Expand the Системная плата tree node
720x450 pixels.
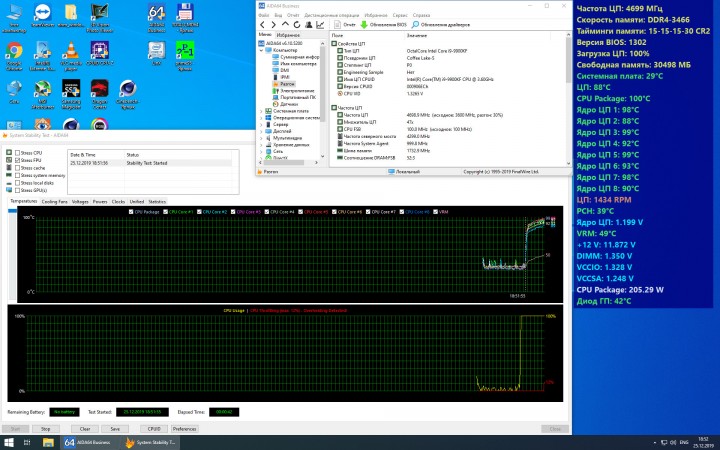point(261,111)
